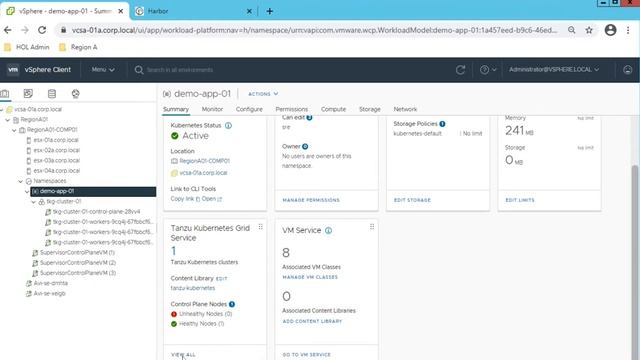Go back in browser history
The height and width of the screenshot is (360, 640).
(8, 30)
